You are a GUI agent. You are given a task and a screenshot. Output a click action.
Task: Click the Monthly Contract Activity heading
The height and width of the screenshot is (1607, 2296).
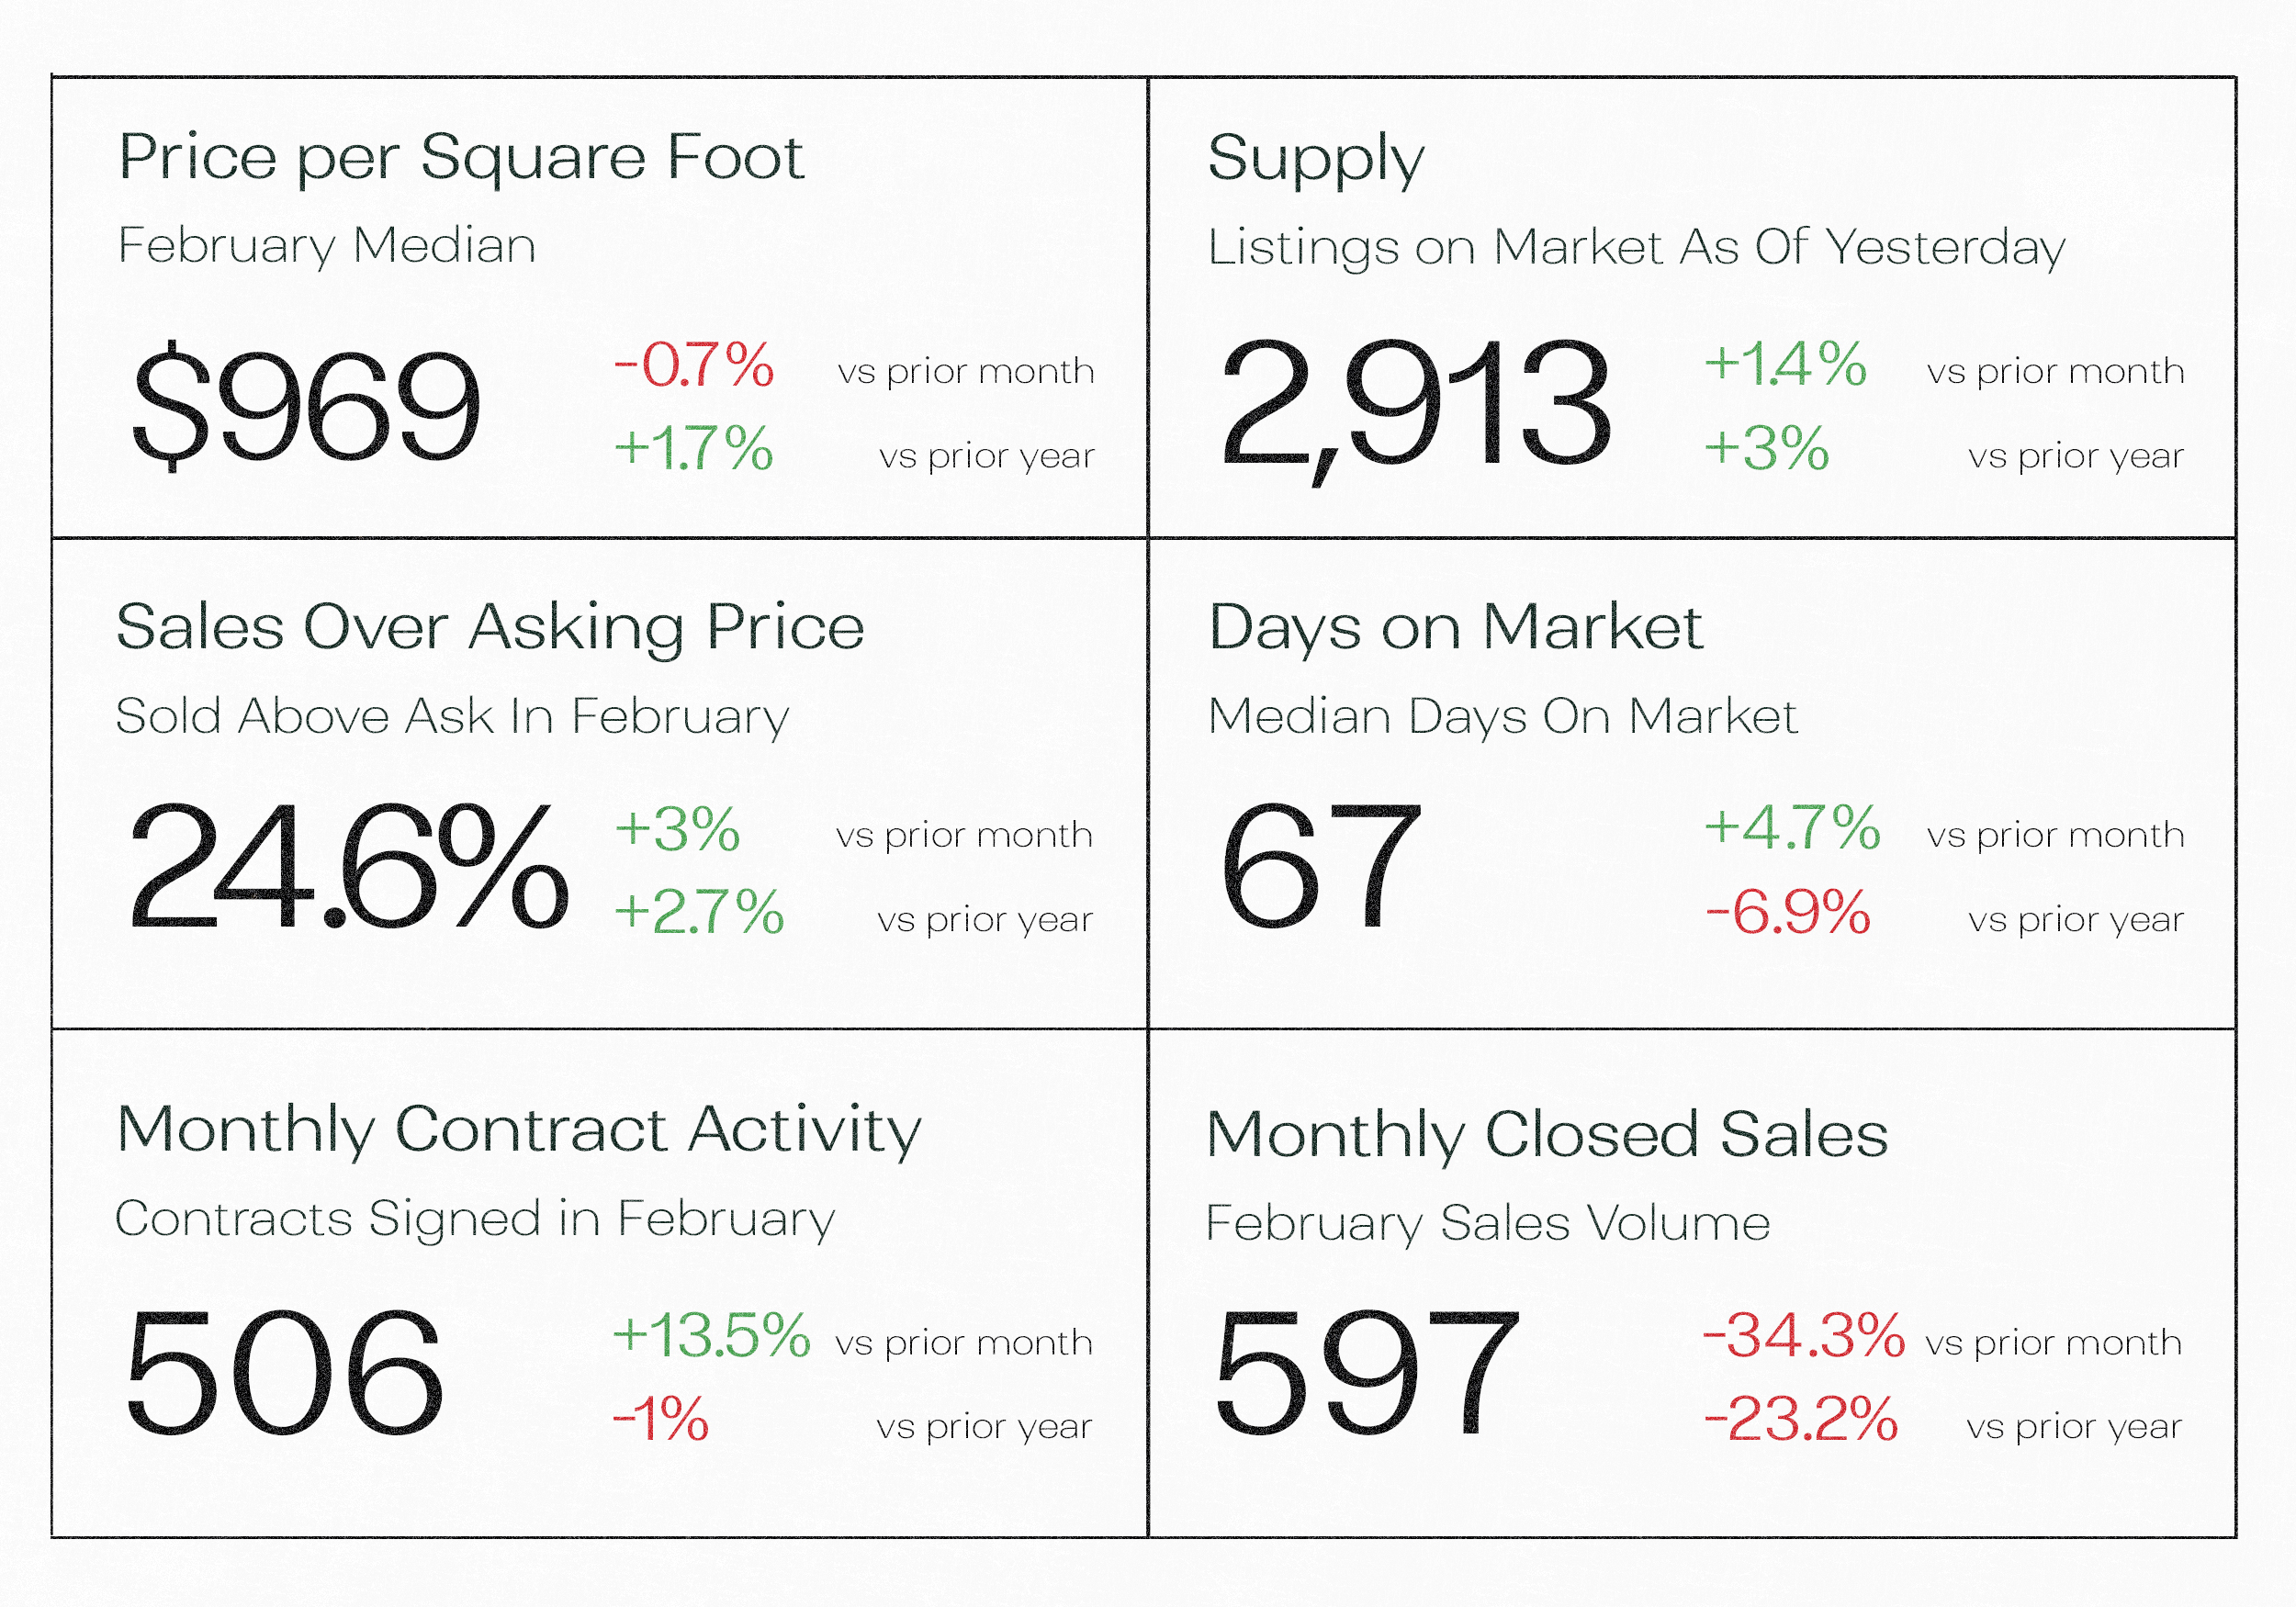(x=518, y=1130)
